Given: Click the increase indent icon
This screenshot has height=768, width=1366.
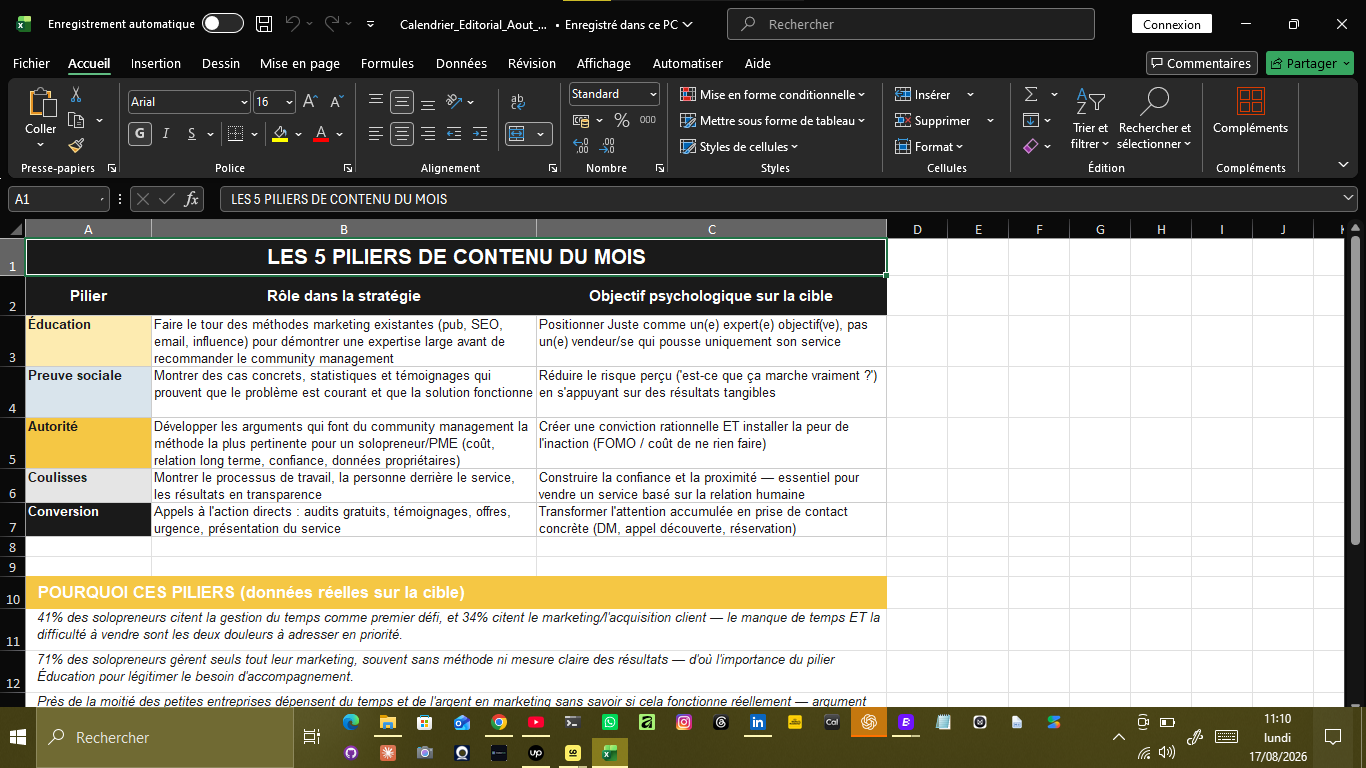Looking at the screenshot, I should tap(480, 133).
